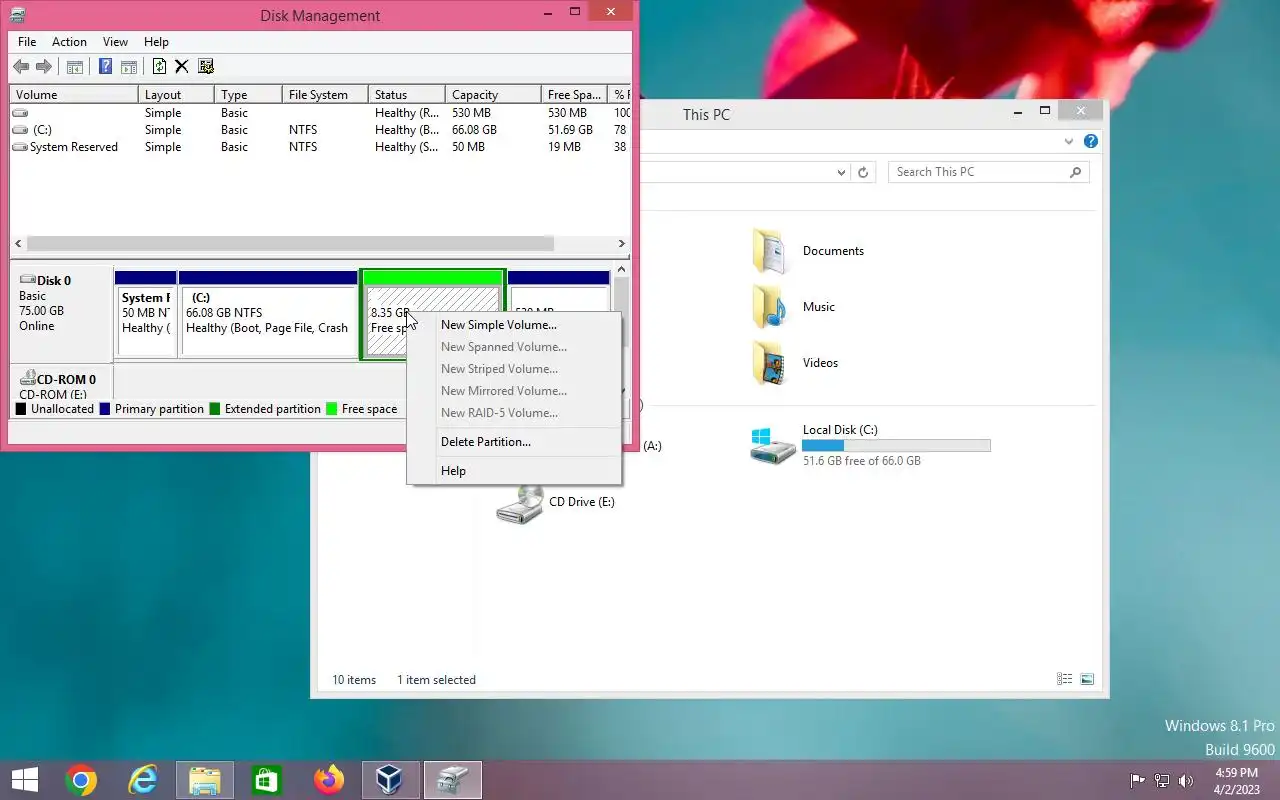
Task: Click the Action Center flag in system tray
Action: pyautogui.click(x=1137, y=780)
